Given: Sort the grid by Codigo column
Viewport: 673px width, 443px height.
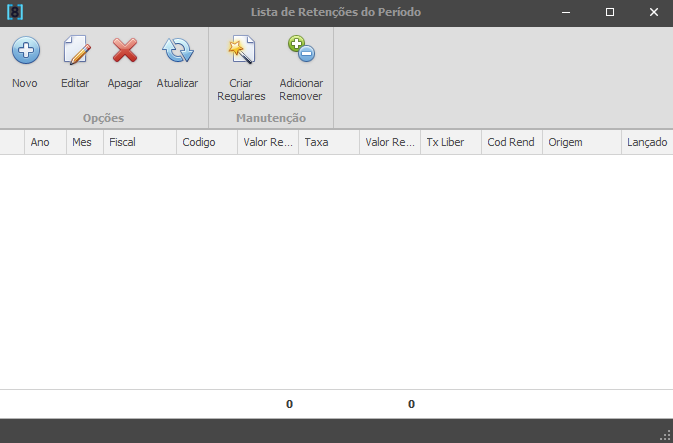Looking at the screenshot, I should coord(206,143).
